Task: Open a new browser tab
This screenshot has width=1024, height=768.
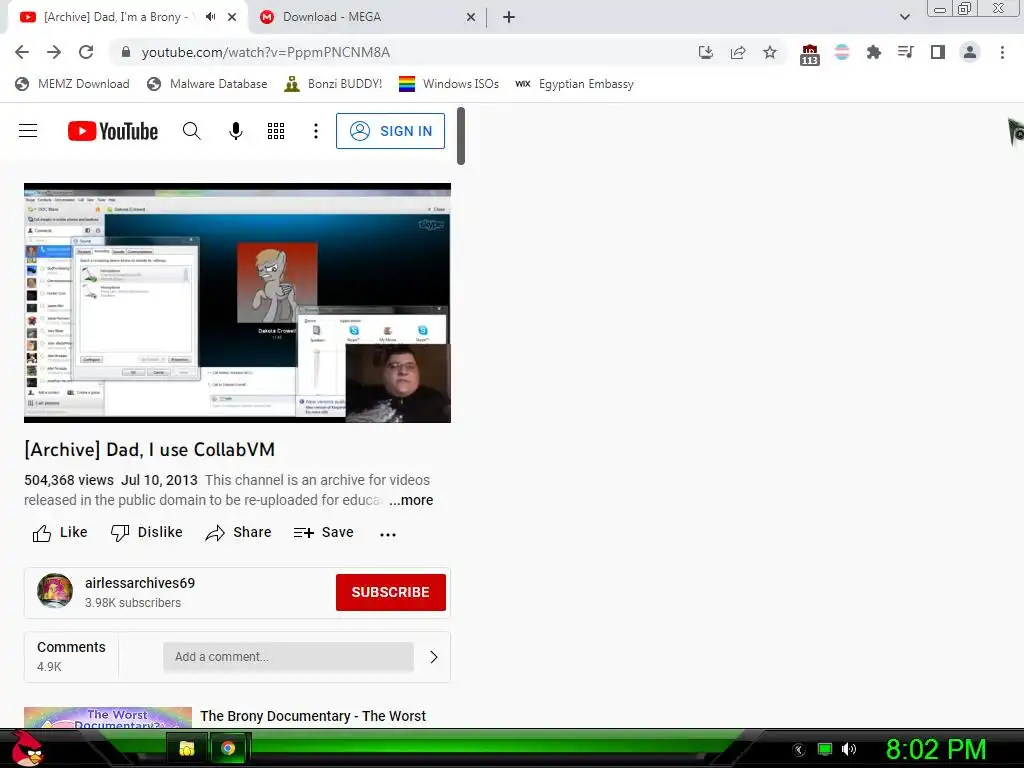Action: coord(509,17)
